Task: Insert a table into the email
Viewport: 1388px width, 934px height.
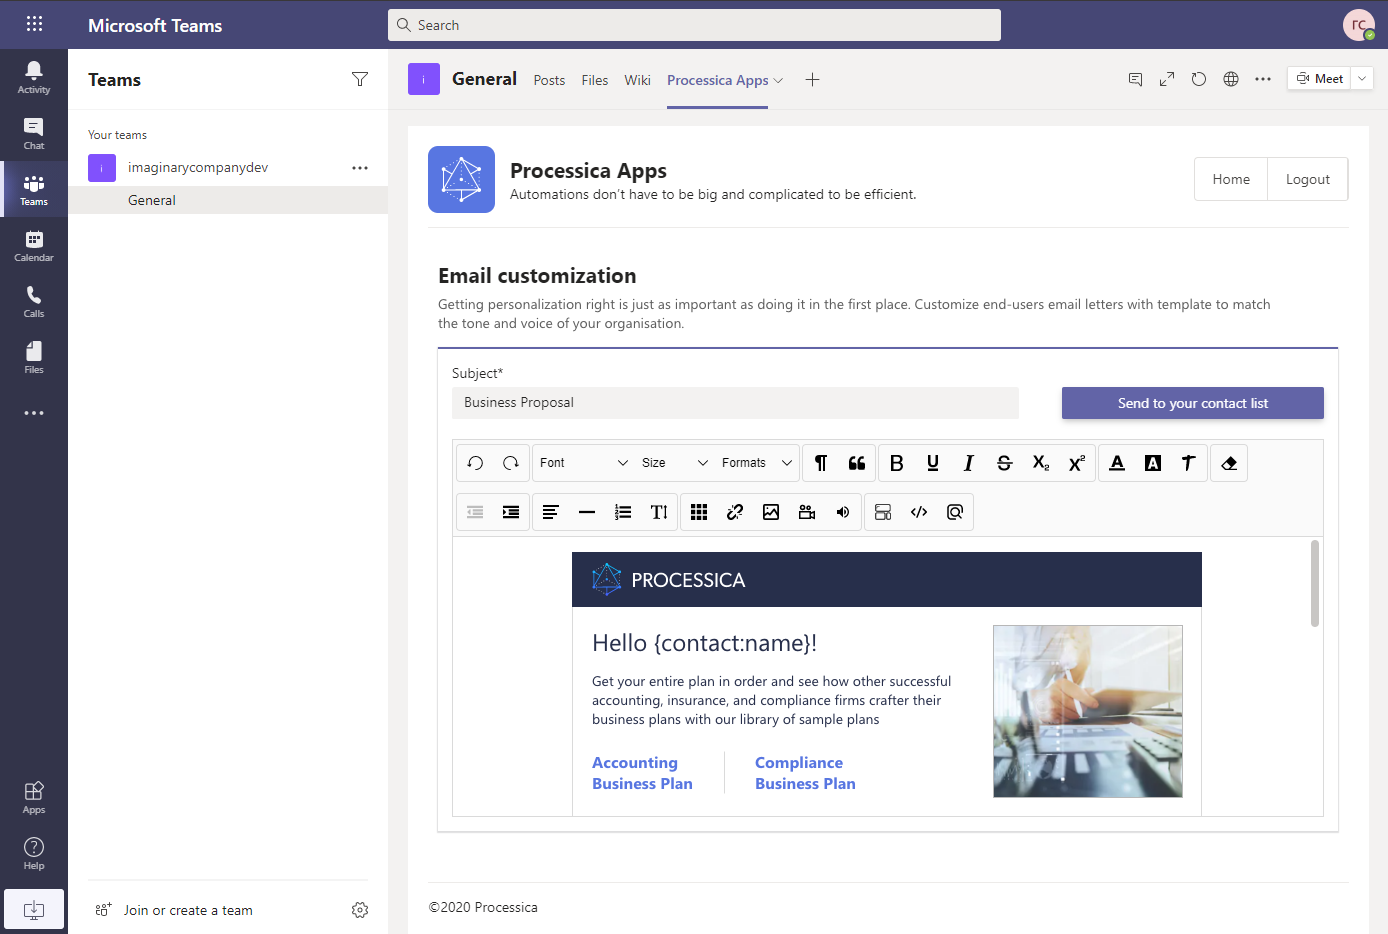Action: 699,512
